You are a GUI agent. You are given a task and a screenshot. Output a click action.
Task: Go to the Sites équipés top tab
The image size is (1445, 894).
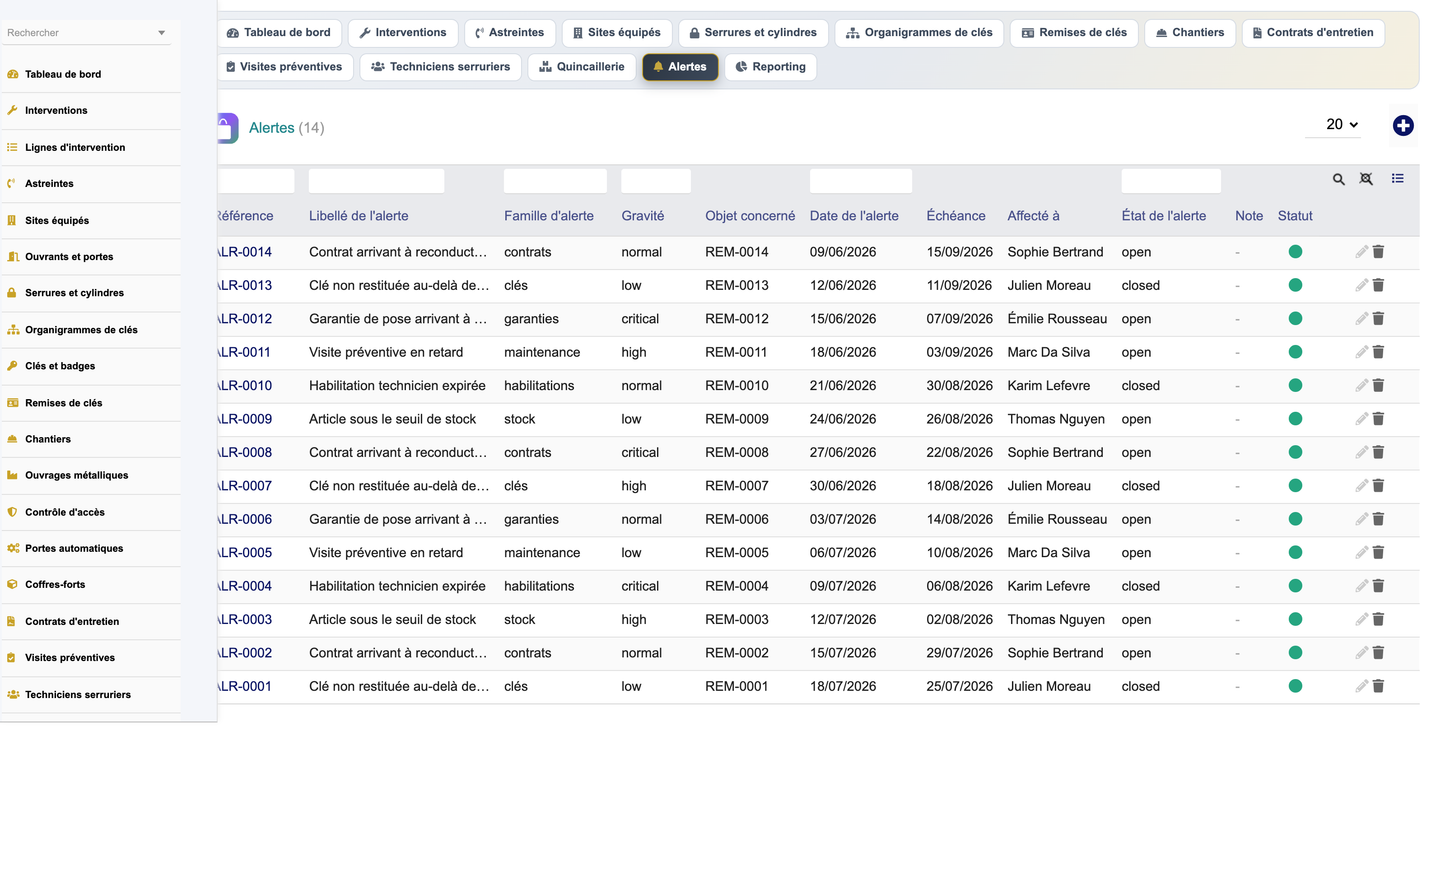click(617, 33)
